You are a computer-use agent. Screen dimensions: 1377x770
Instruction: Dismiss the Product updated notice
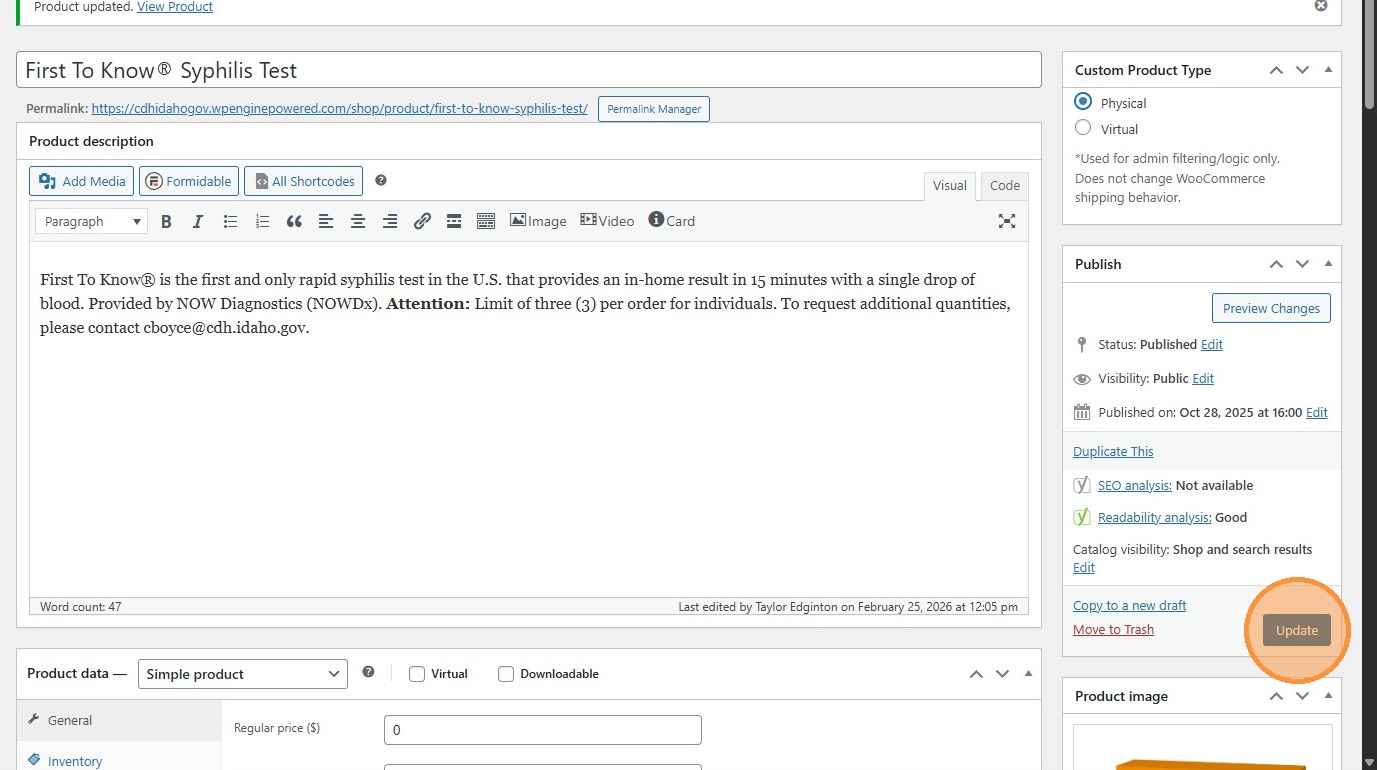click(1321, 6)
